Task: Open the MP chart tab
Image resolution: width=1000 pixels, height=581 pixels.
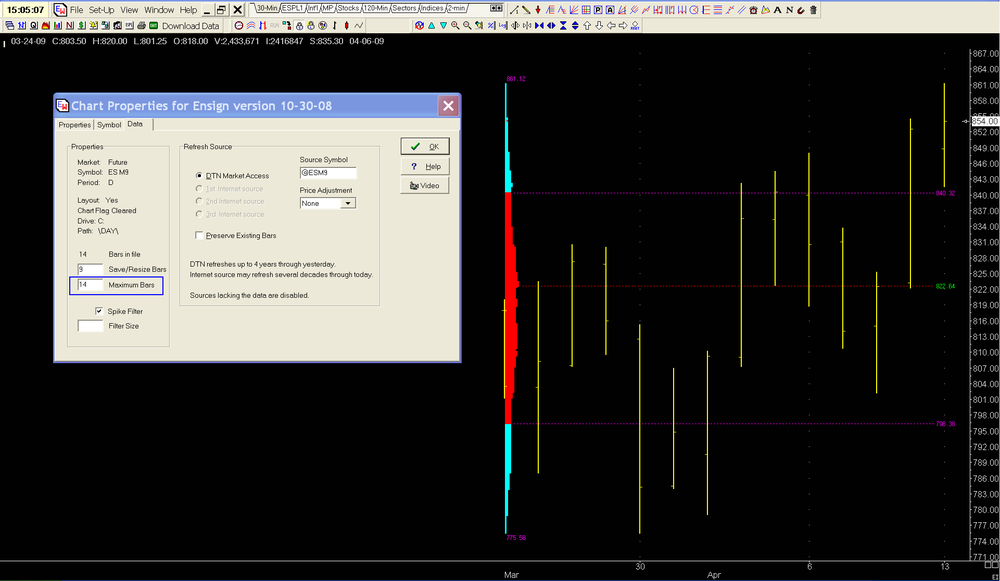Action: tap(328, 8)
